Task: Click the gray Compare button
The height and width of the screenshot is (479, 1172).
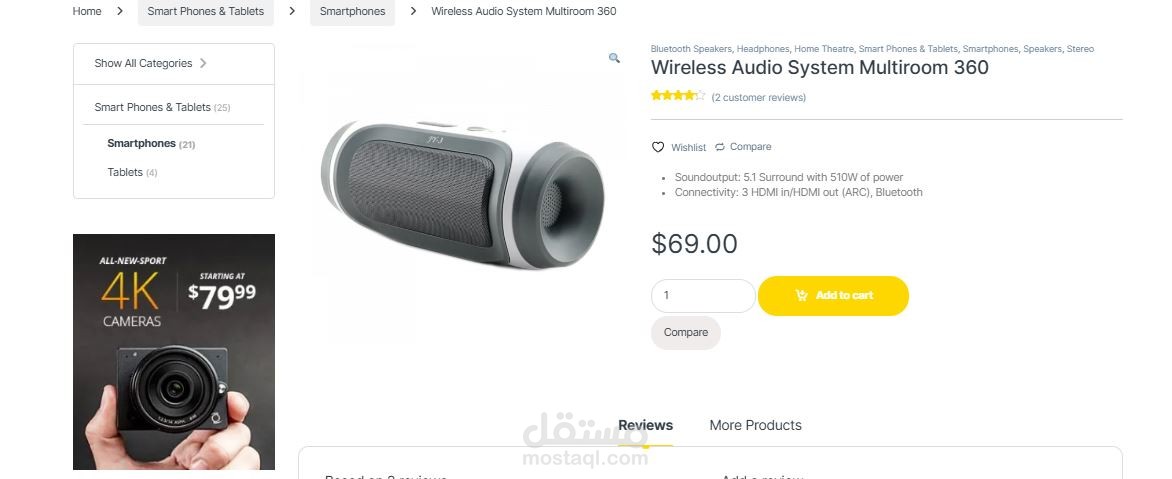Action: click(x=685, y=333)
